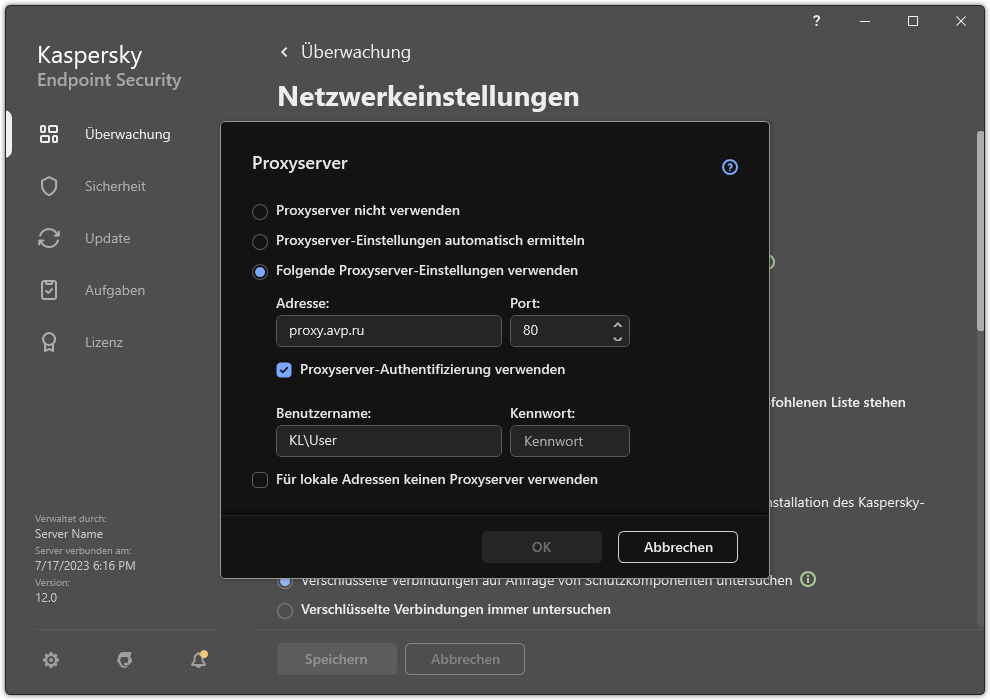This screenshot has width=990, height=700.
Task: Go back to Überwachung via the chevron
Action: [x=283, y=51]
